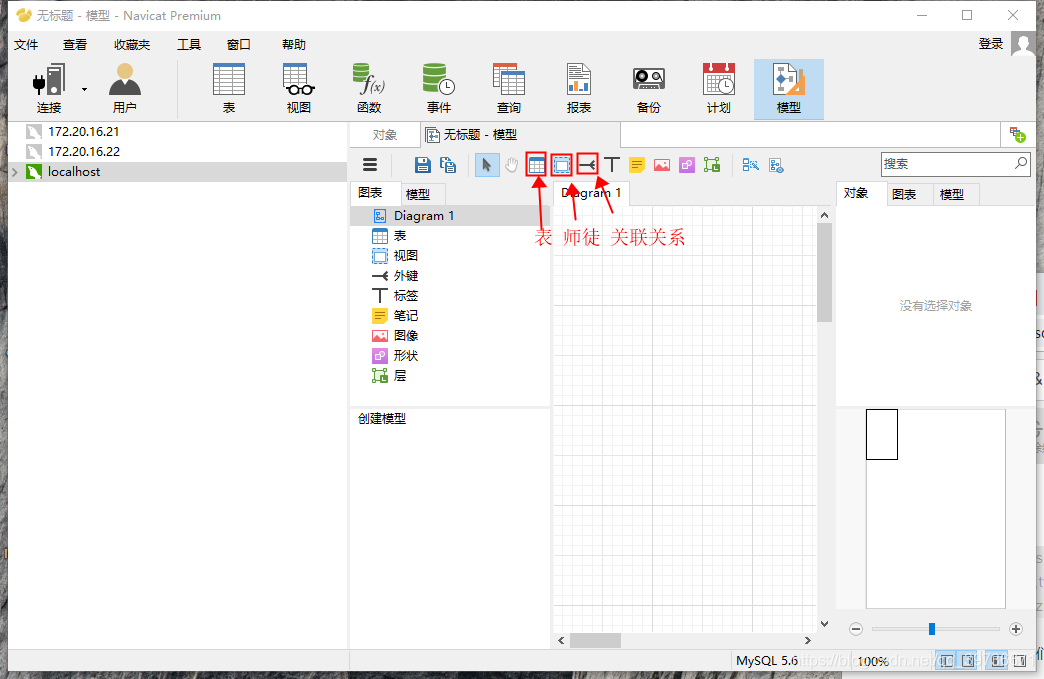Switch to the 对象 tab beside model tab
This screenshot has width=1044, height=679.
(385, 135)
